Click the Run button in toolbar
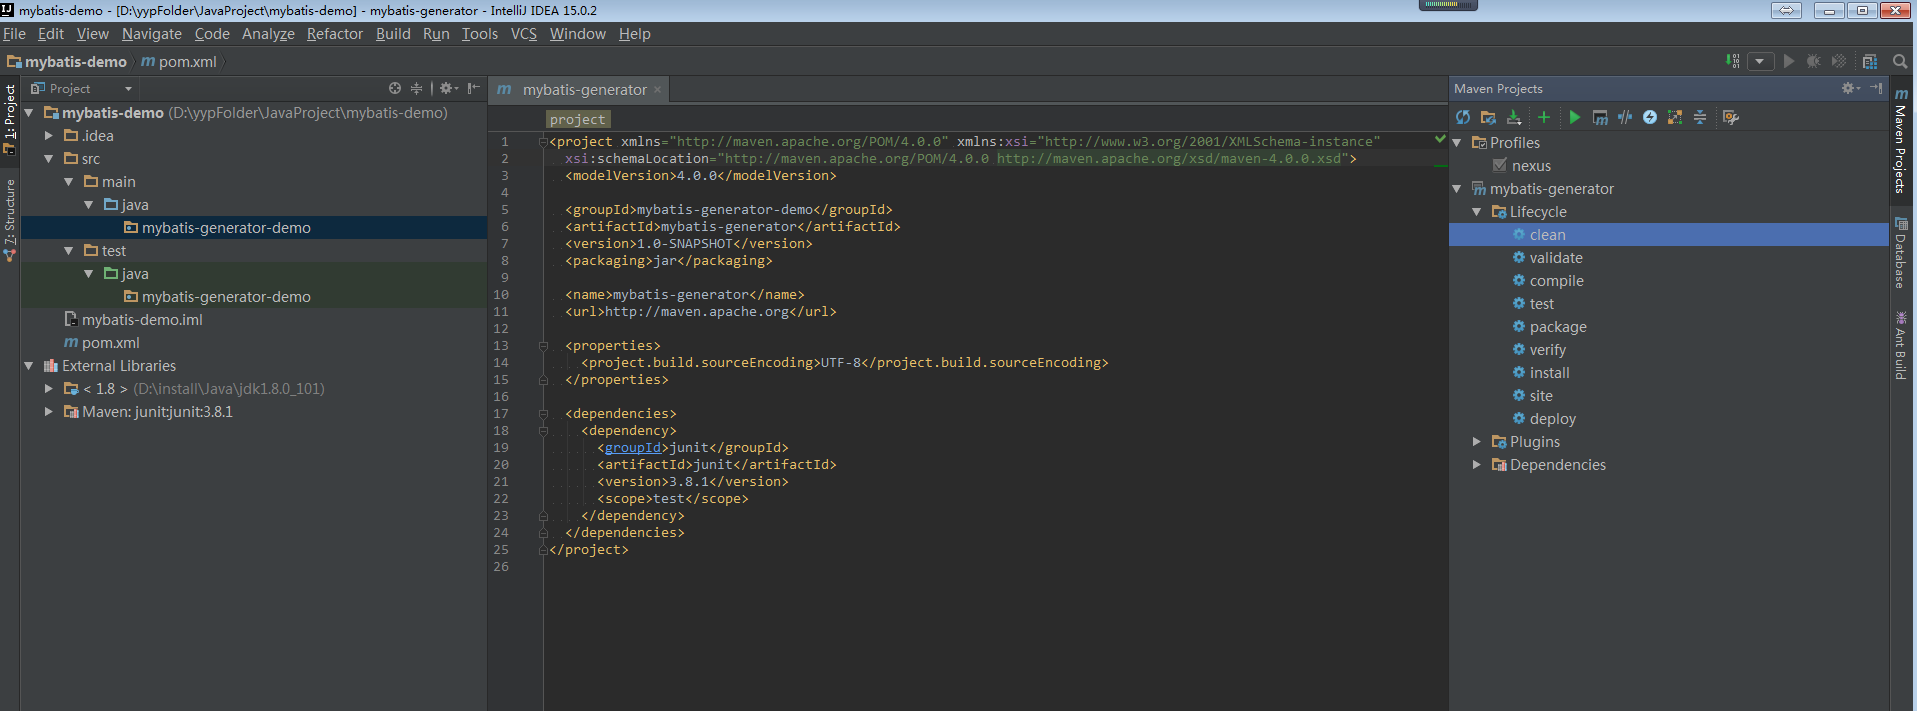The image size is (1917, 711). coord(1789,61)
